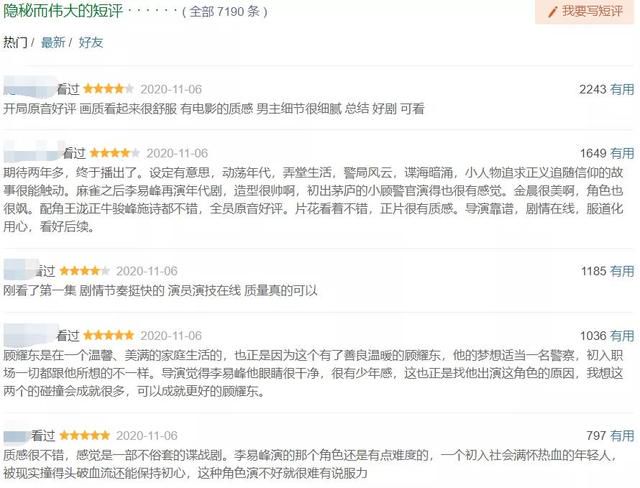Open the blurred username of the first reviewer
The width and height of the screenshot is (640, 488).
point(29,87)
